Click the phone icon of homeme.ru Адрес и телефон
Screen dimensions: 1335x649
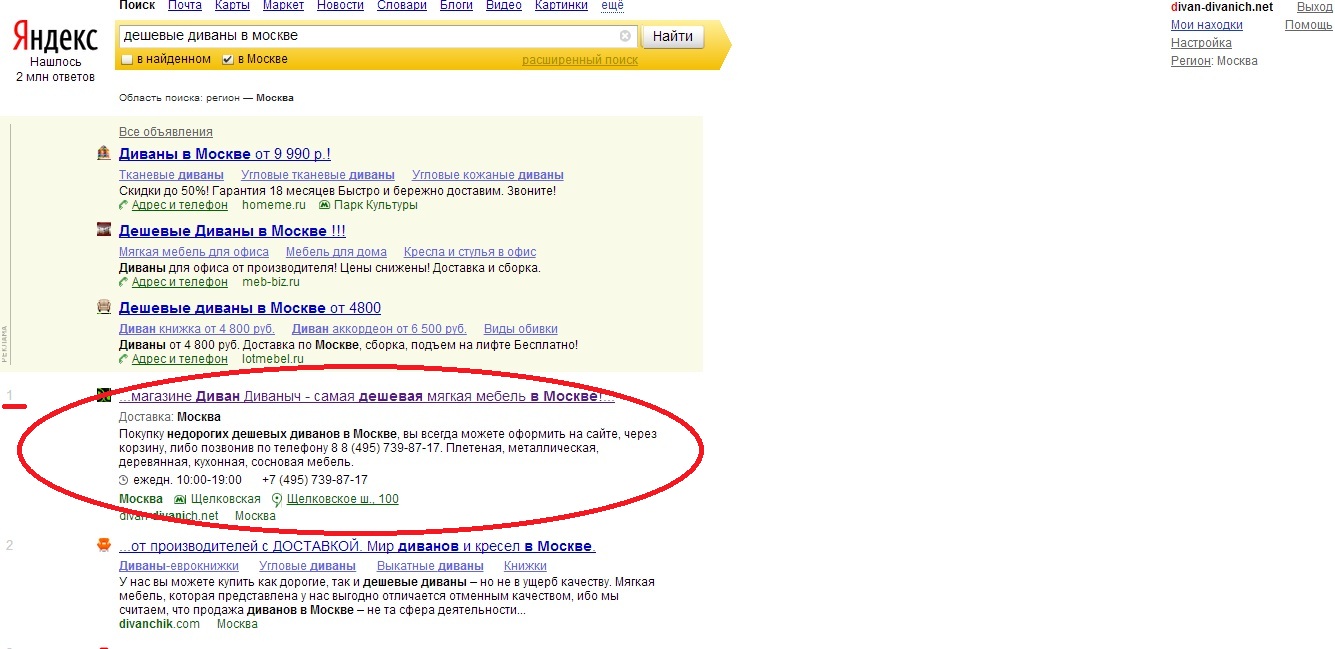click(124, 205)
